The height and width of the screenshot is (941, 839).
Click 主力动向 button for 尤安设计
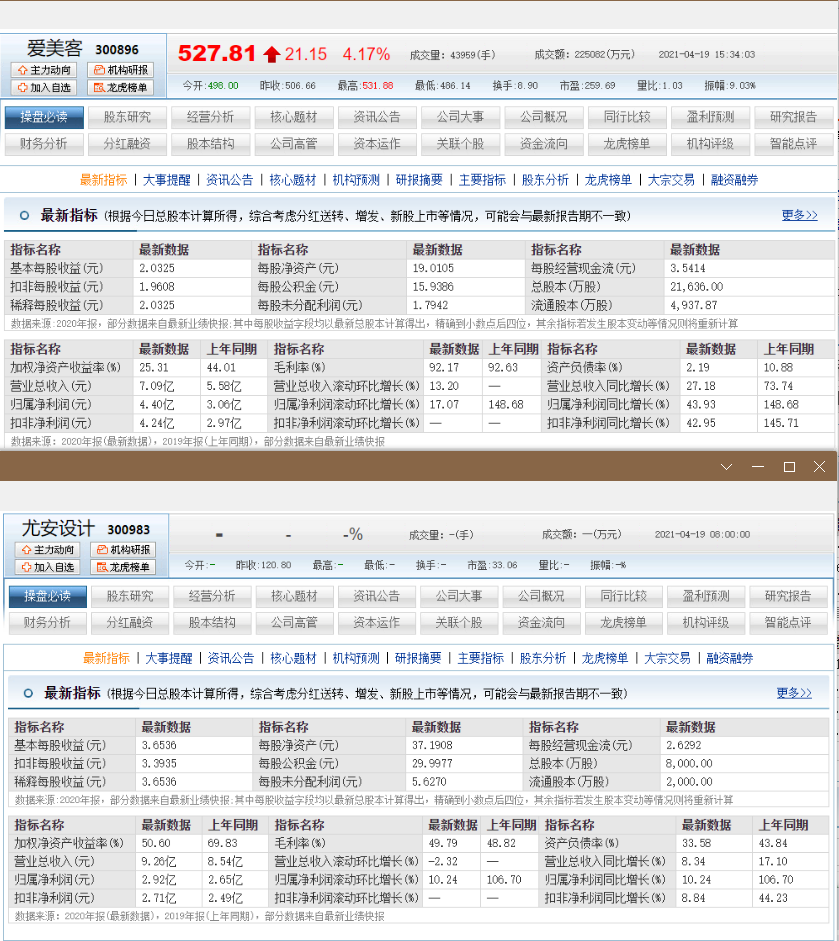coord(47,550)
